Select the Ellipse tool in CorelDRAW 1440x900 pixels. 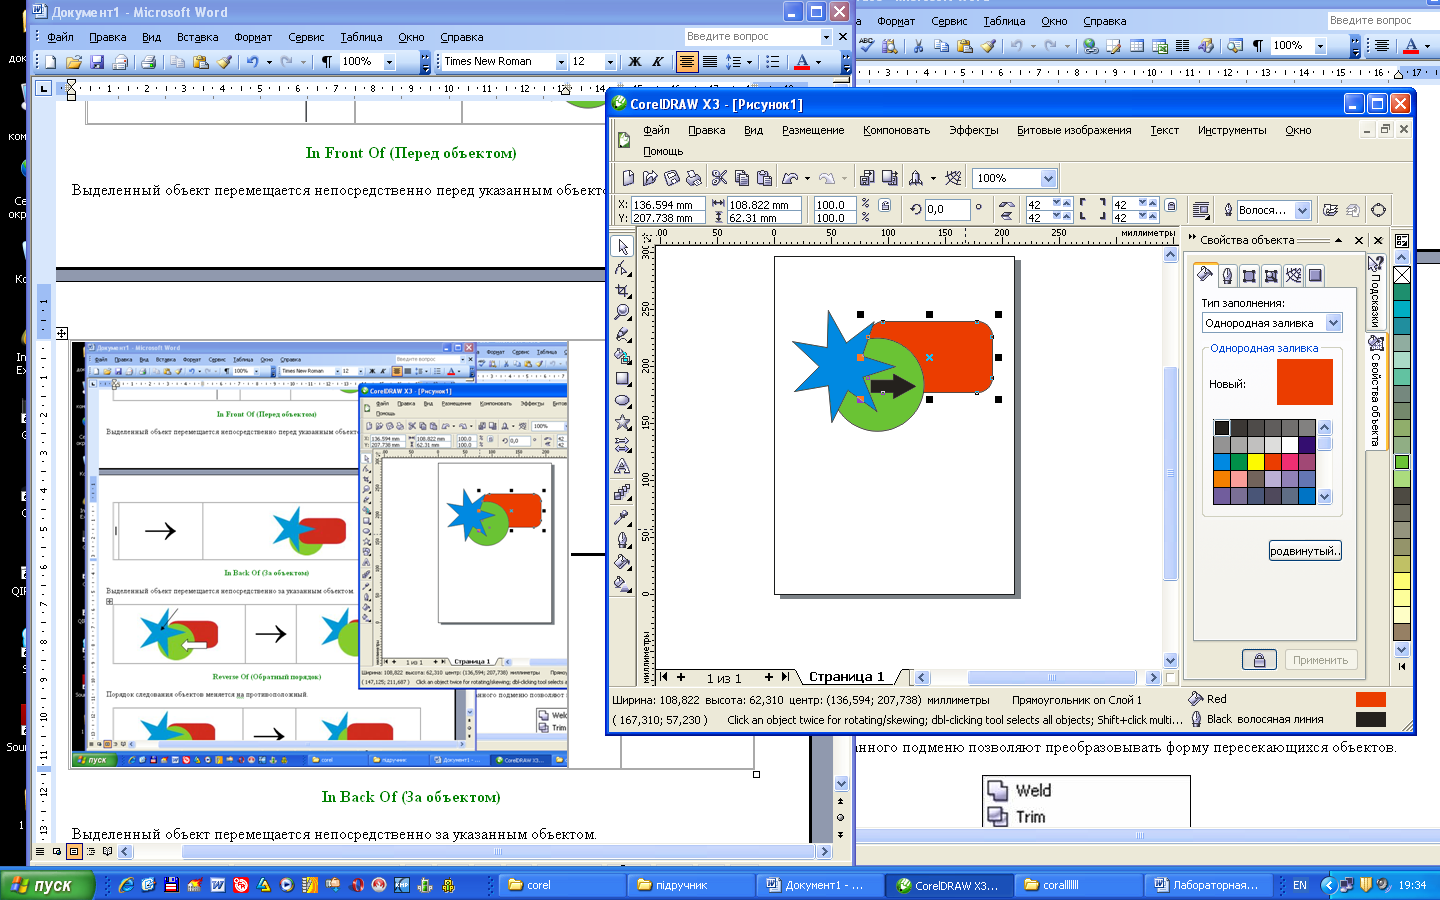tap(622, 400)
